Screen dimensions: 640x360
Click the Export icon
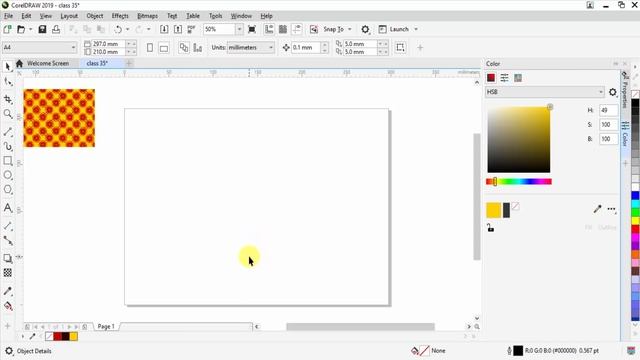[x=178, y=29]
